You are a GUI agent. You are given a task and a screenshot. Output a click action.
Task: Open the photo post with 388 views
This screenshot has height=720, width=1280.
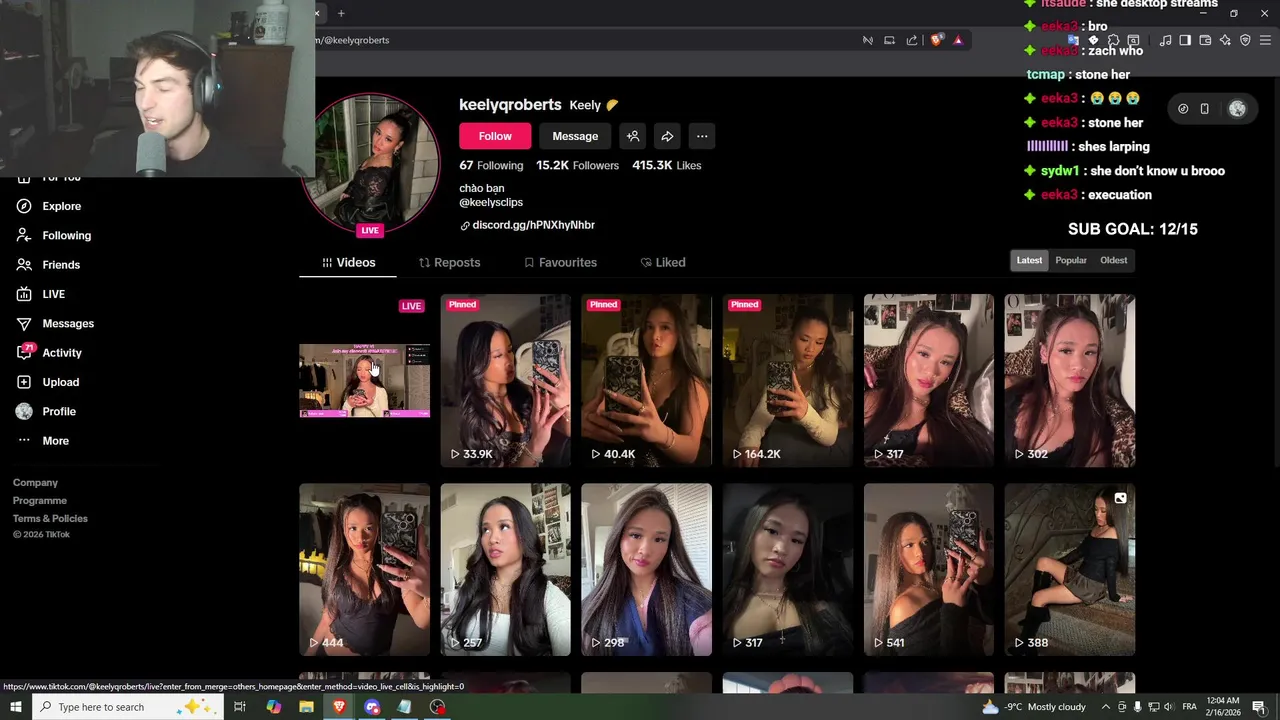tap(1070, 570)
